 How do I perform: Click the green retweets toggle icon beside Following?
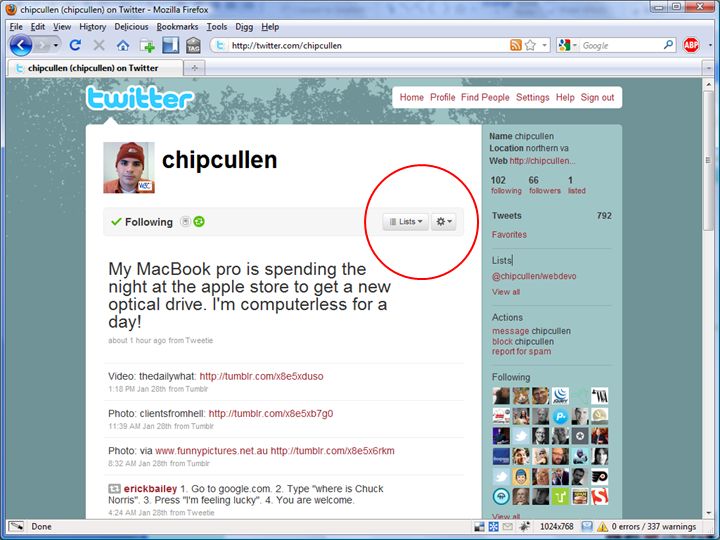click(x=199, y=221)
